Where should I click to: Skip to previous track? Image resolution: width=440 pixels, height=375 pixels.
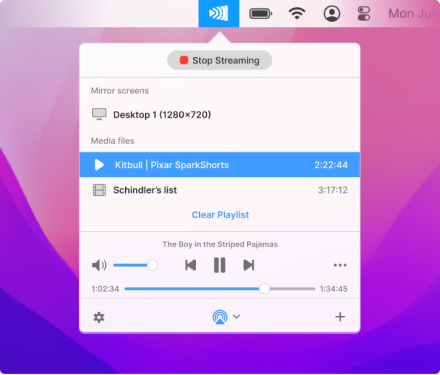191,265
